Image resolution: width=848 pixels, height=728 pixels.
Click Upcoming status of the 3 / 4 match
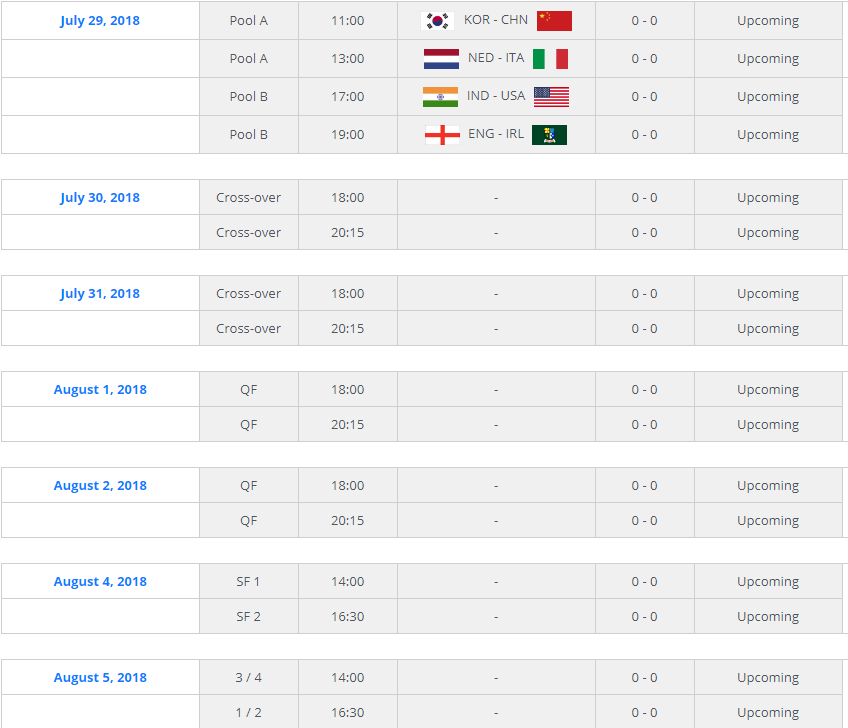point(768,677)
